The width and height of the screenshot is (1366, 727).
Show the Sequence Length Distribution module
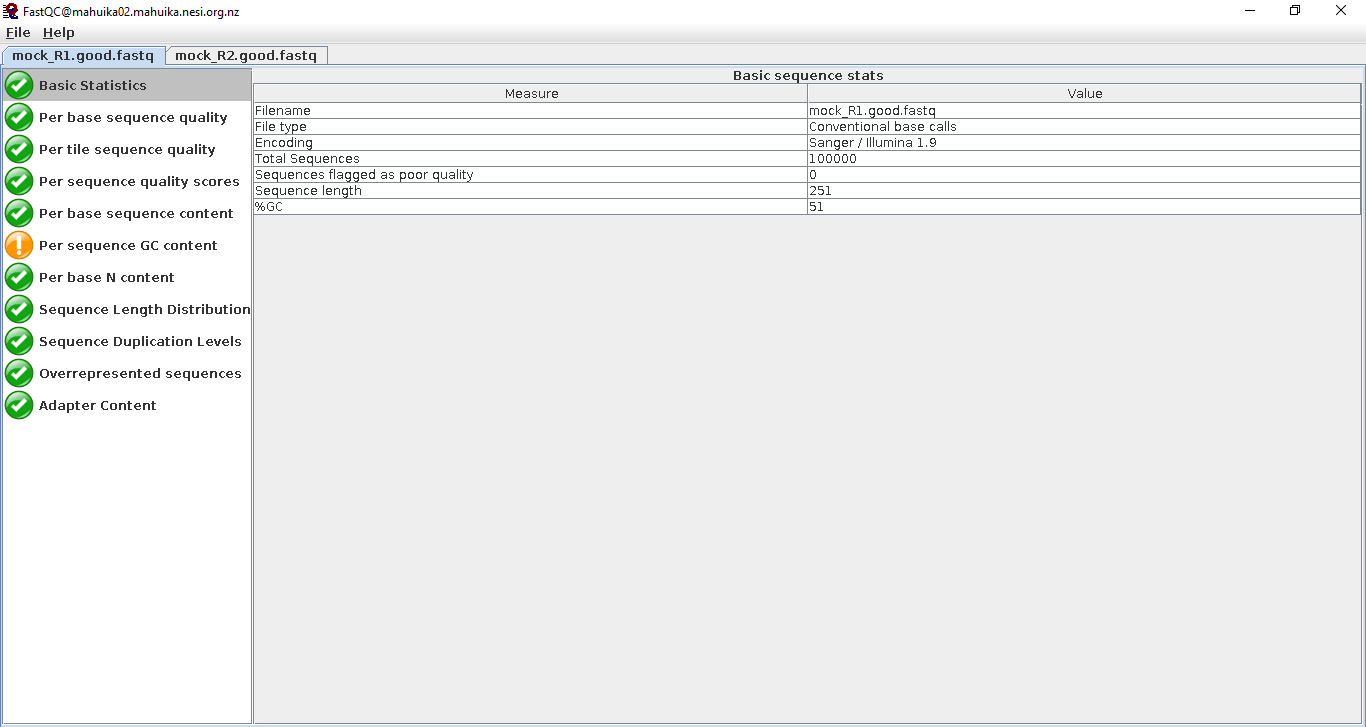tap(145, 309)
